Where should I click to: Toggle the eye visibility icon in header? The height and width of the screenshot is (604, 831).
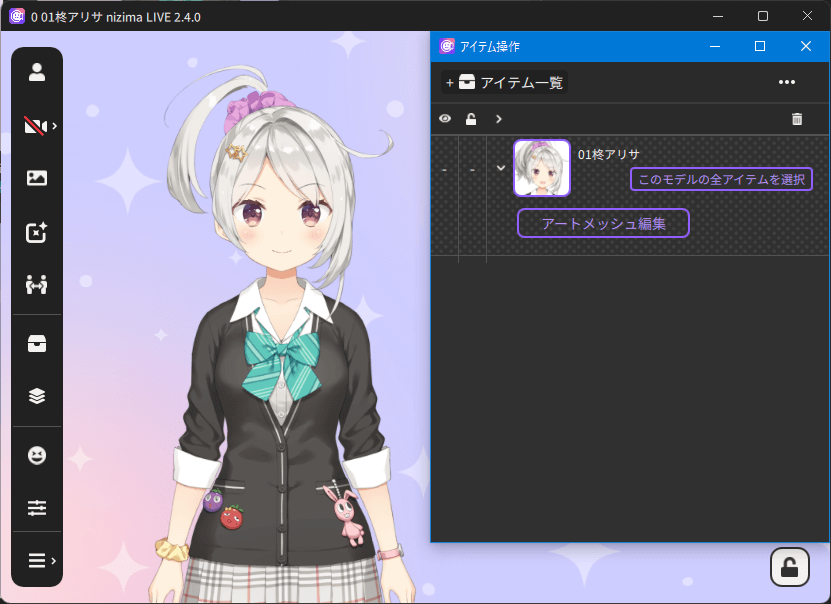pyautogui.click(x=445, y=119)
